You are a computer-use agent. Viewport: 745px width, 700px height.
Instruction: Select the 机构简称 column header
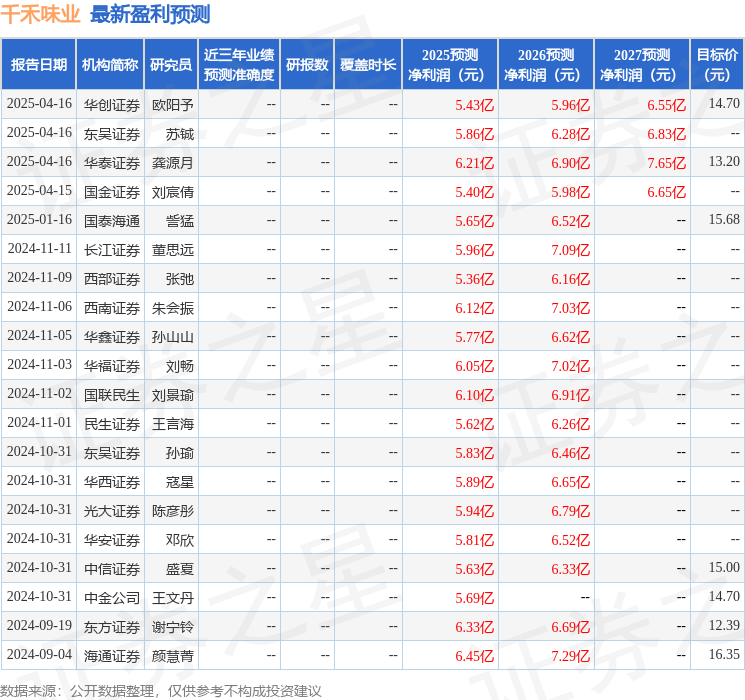pyautogui.click(x=110, y=65)
